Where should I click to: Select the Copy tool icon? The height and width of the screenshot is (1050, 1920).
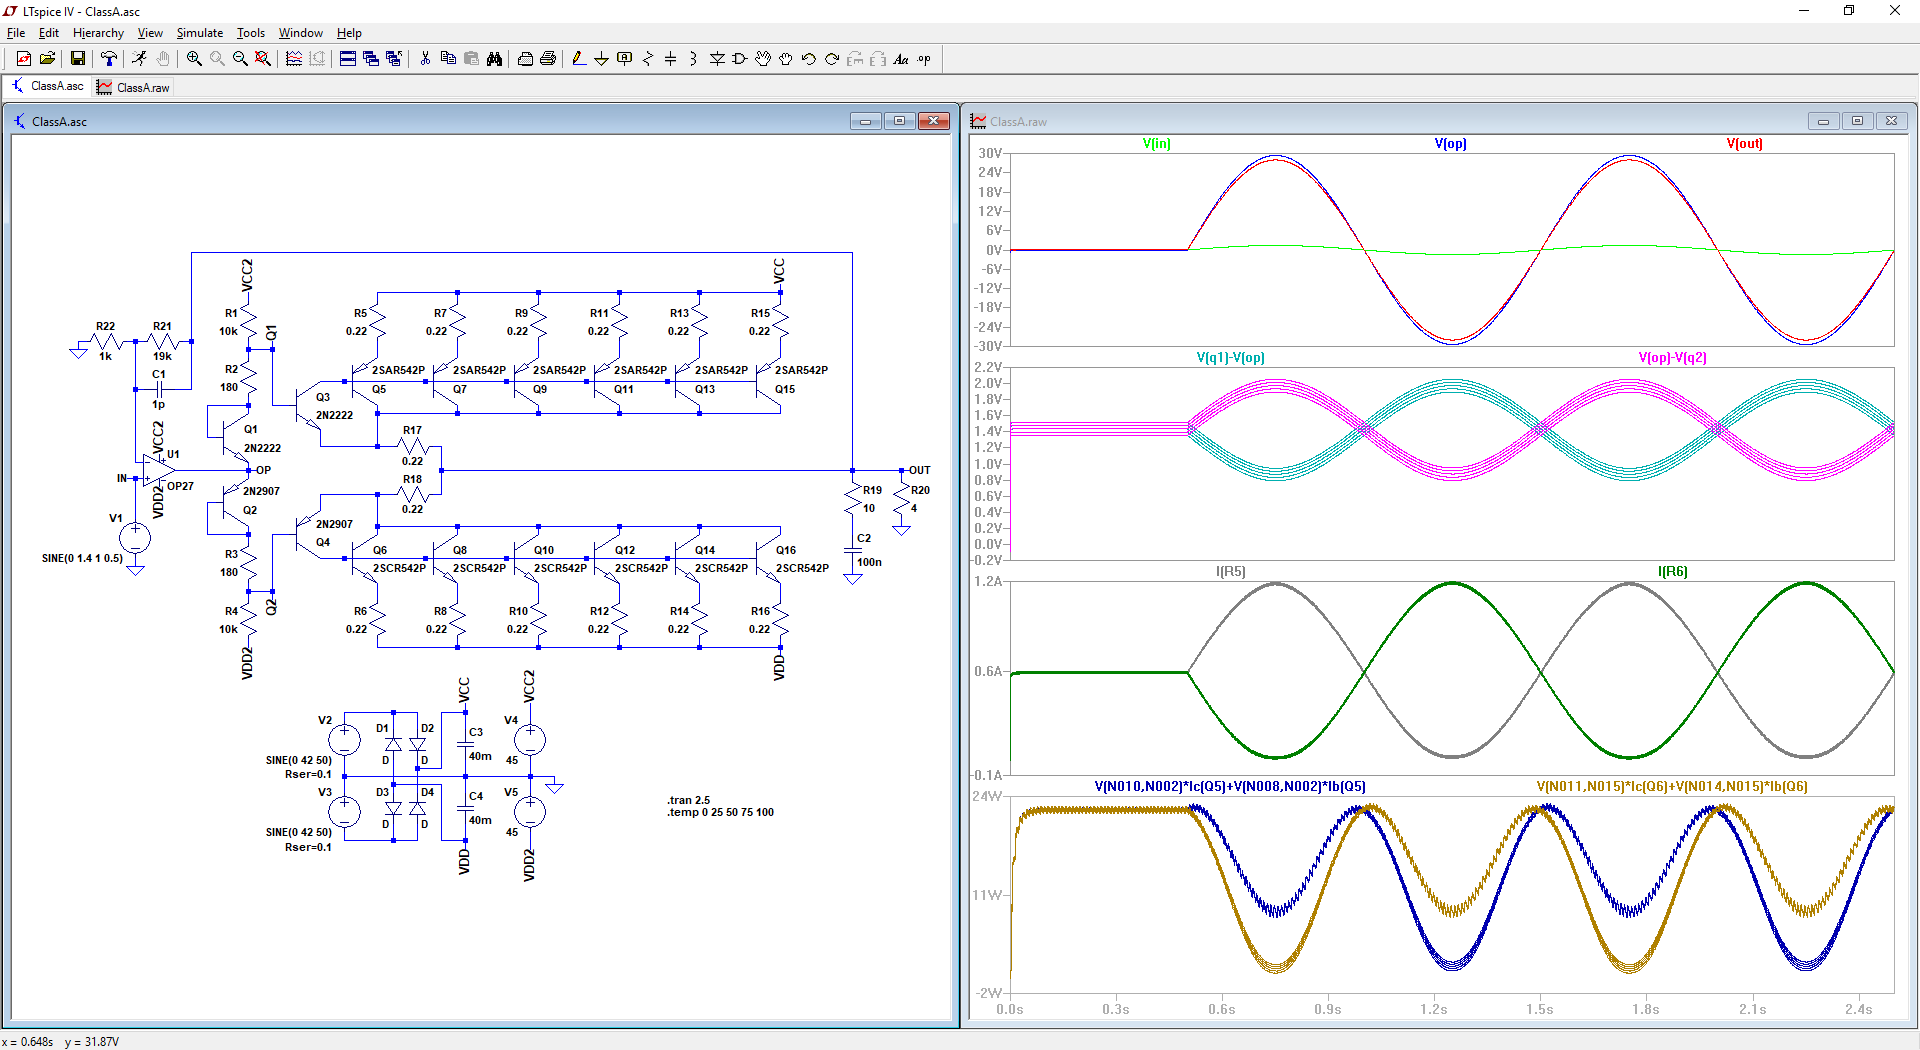click(x=448, y=59)
